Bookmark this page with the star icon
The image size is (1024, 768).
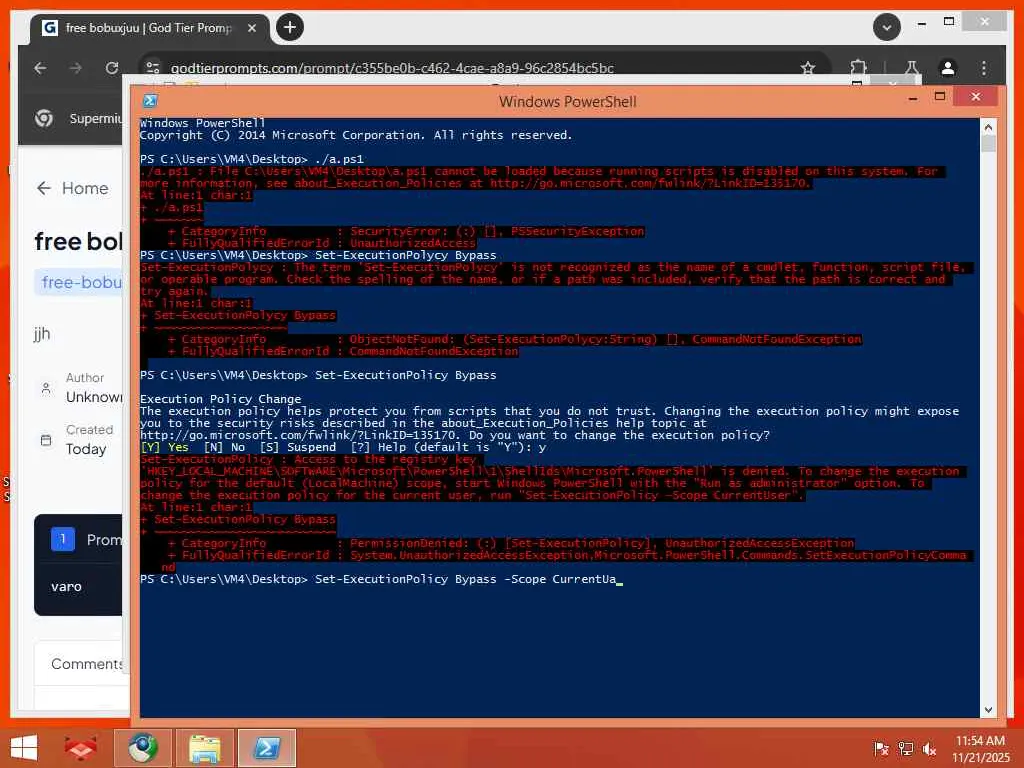(808, 68)
